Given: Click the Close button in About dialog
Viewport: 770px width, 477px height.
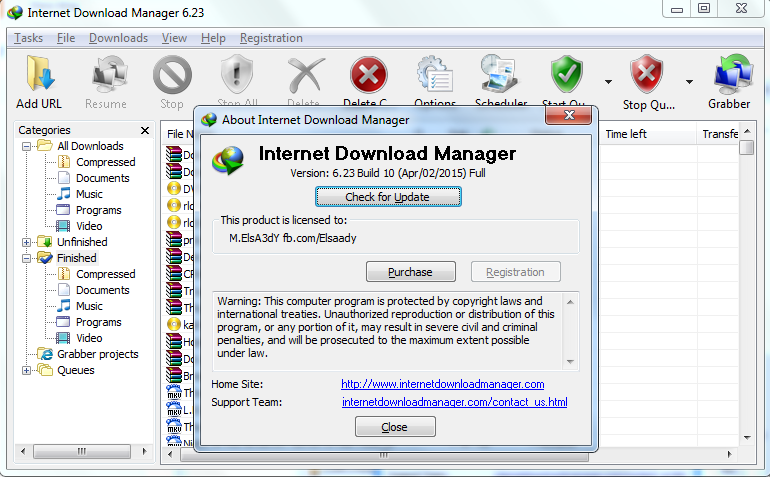Looking at the screenshot, I should (x=395, y=427).
